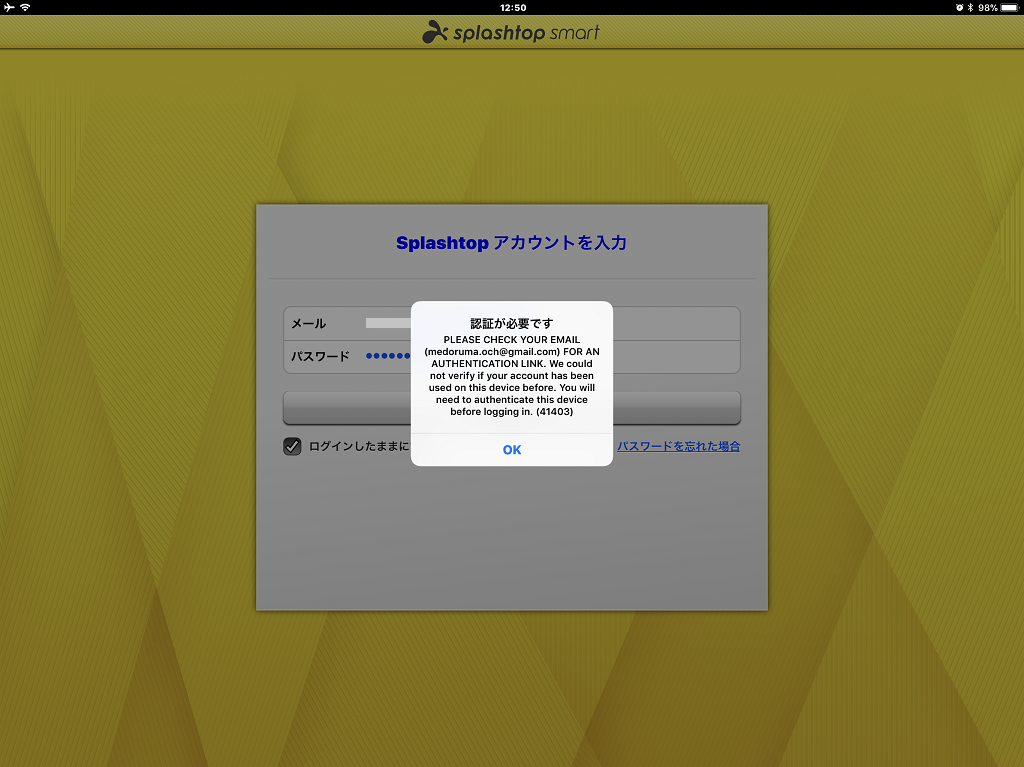Tap the Splashtop アカウントを入力 heading
Screen dimensions: 1024x767
tap(511, 242)
